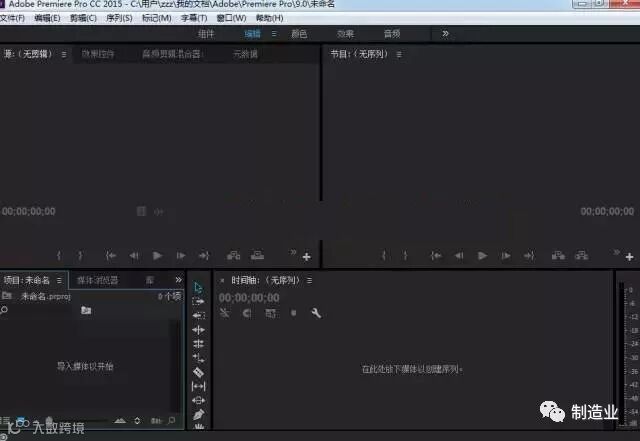Play the Program monitor sequence

[482, 256]
